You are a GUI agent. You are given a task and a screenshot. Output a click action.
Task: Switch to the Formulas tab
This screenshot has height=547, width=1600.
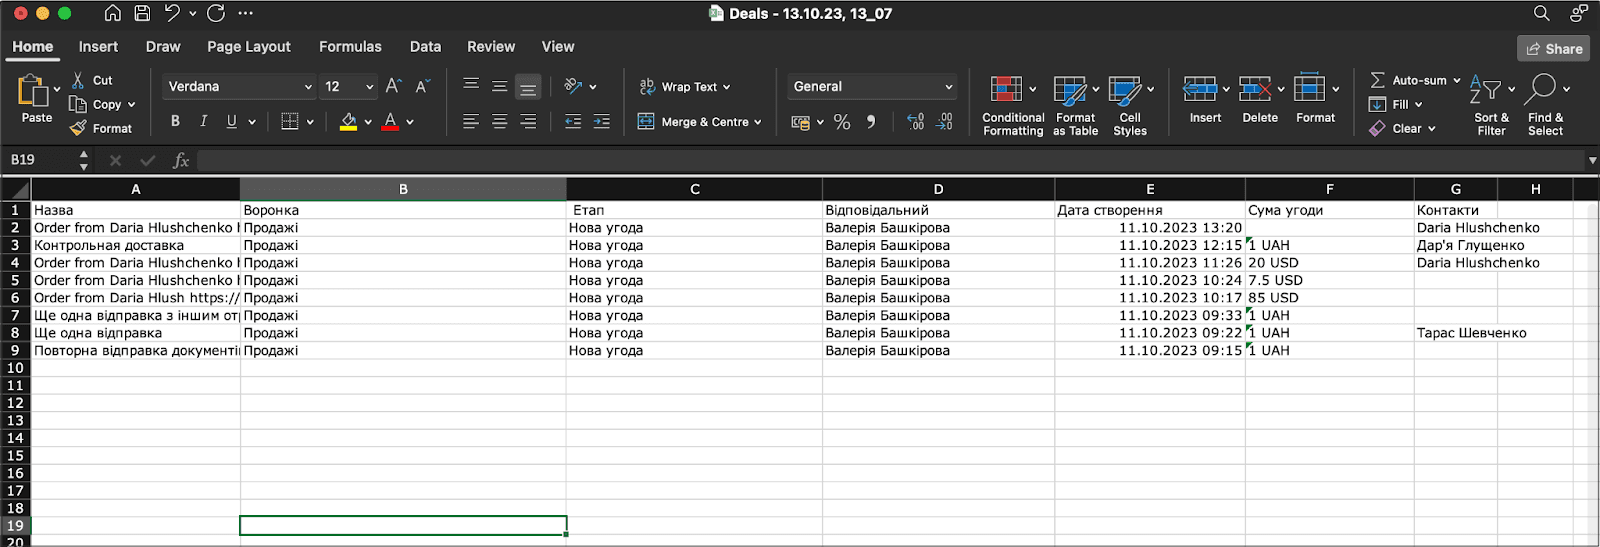pos(350,47)
